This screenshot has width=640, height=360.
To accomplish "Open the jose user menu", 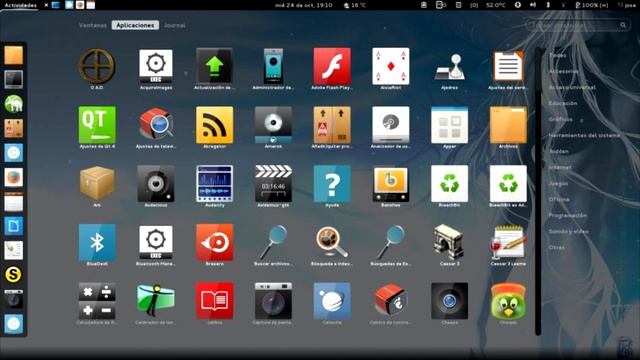I will tap(627, 5).
